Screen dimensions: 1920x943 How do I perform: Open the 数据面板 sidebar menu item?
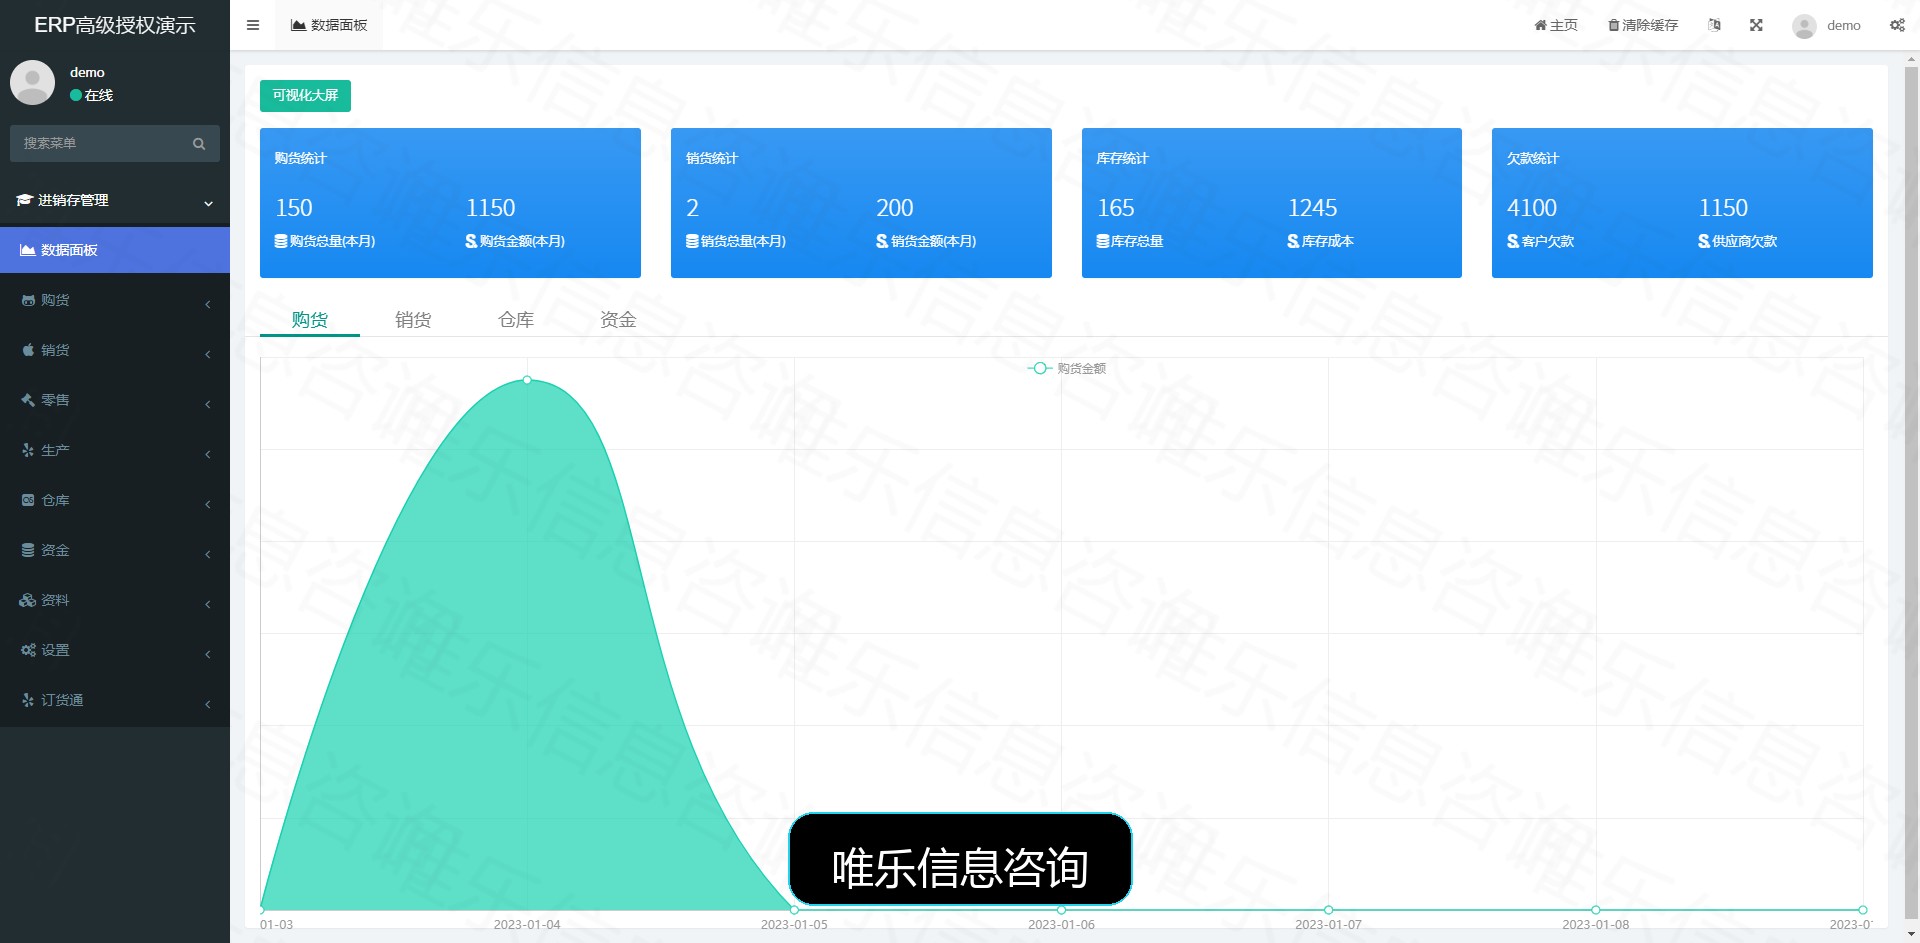[115, 250]
